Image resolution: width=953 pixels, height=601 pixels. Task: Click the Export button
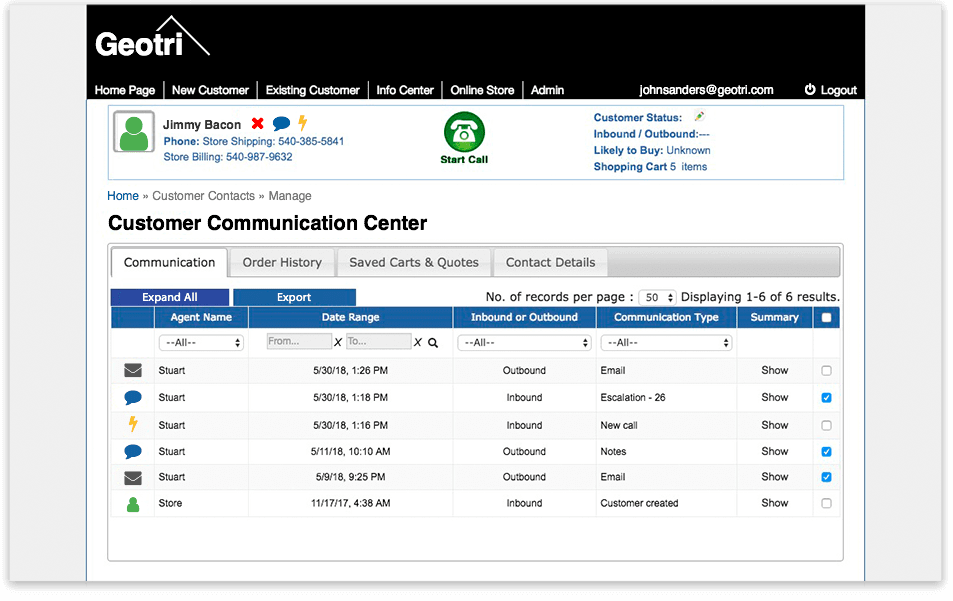pos(294,297)
